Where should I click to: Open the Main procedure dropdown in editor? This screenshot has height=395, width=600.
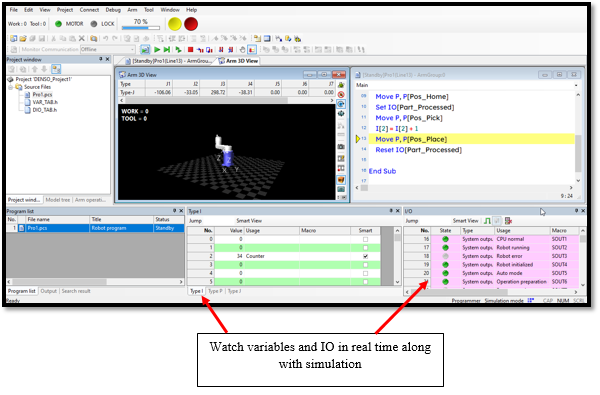coord(576,85)
